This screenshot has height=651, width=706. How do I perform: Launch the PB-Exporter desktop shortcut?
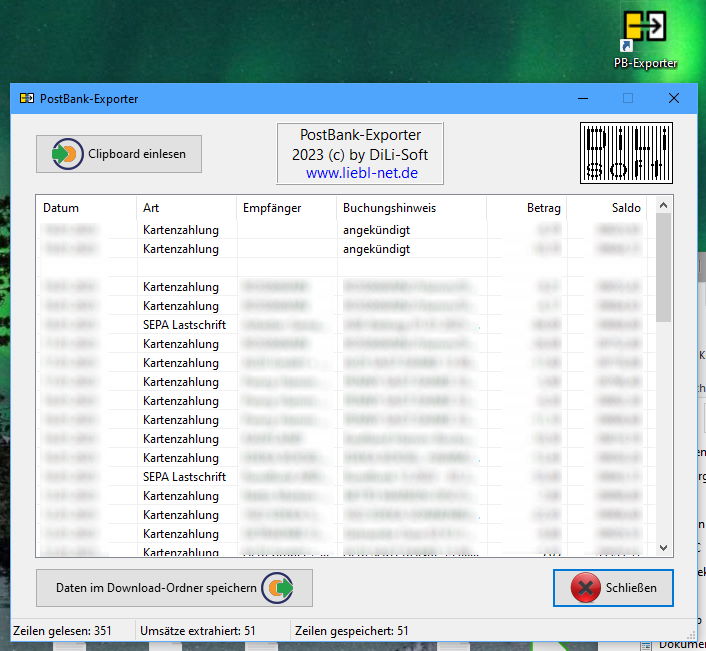pyautogui.click(x=645, y=40)
